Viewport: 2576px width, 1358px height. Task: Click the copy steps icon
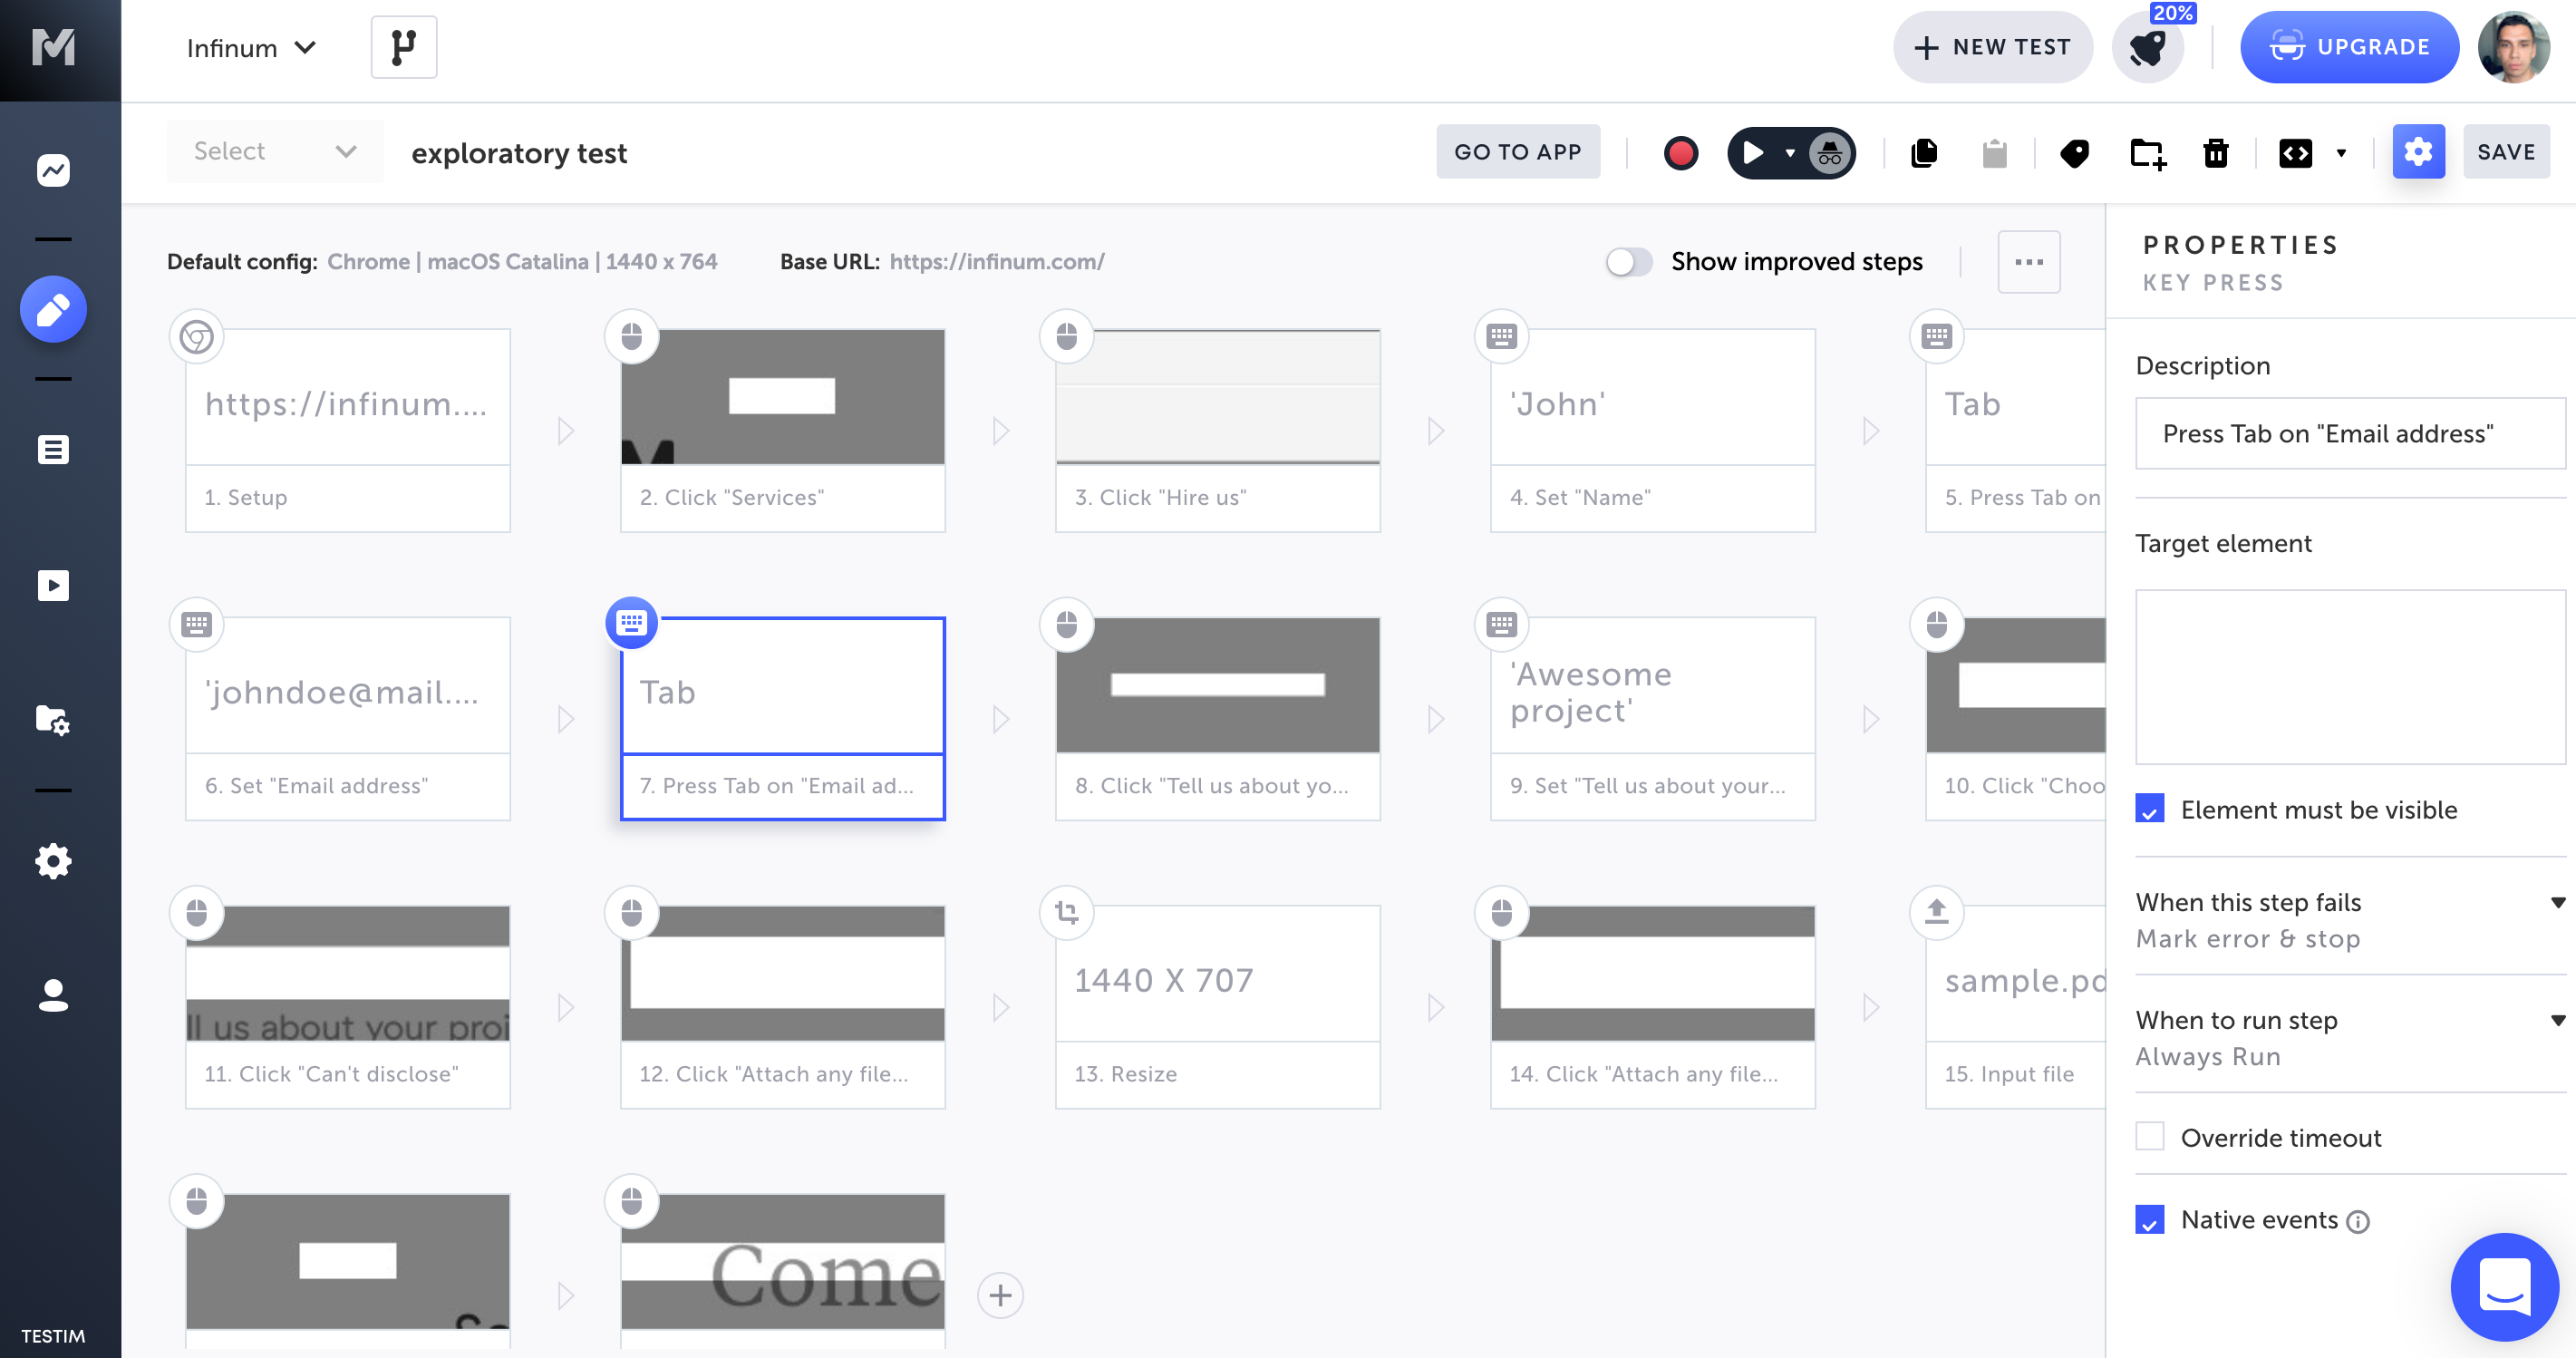(1924, 152)
